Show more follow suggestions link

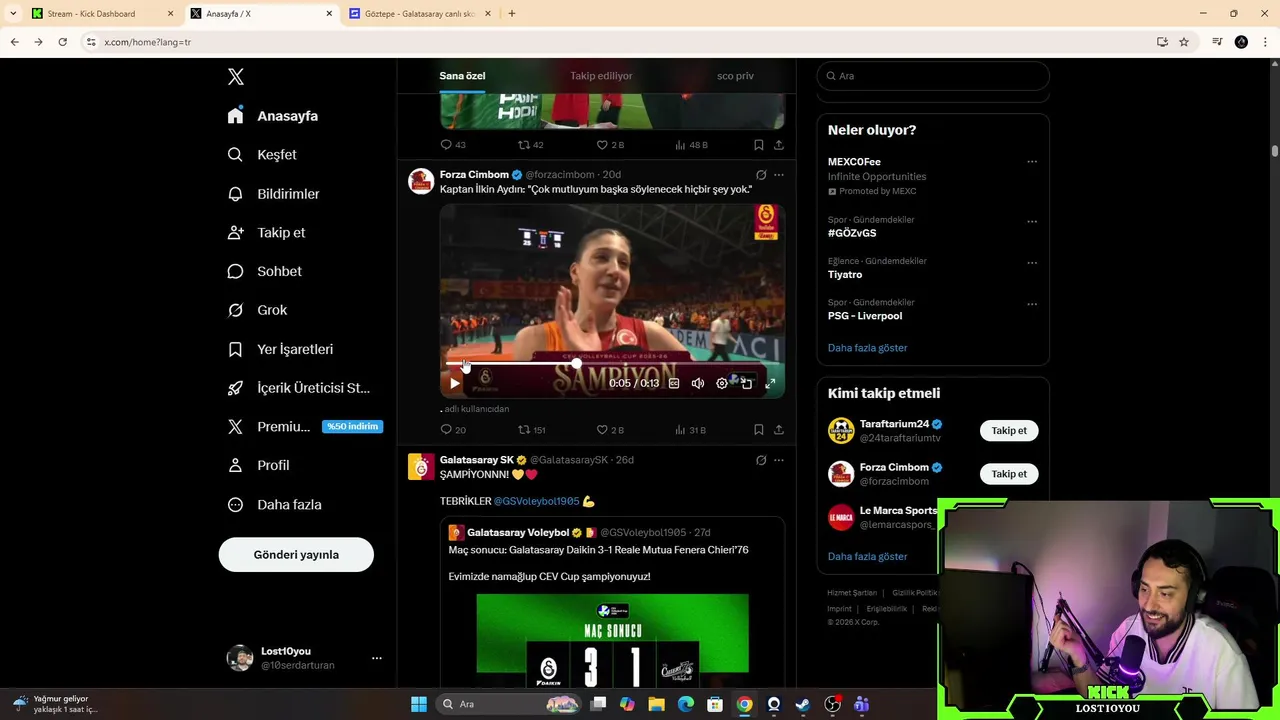point(868,557)
